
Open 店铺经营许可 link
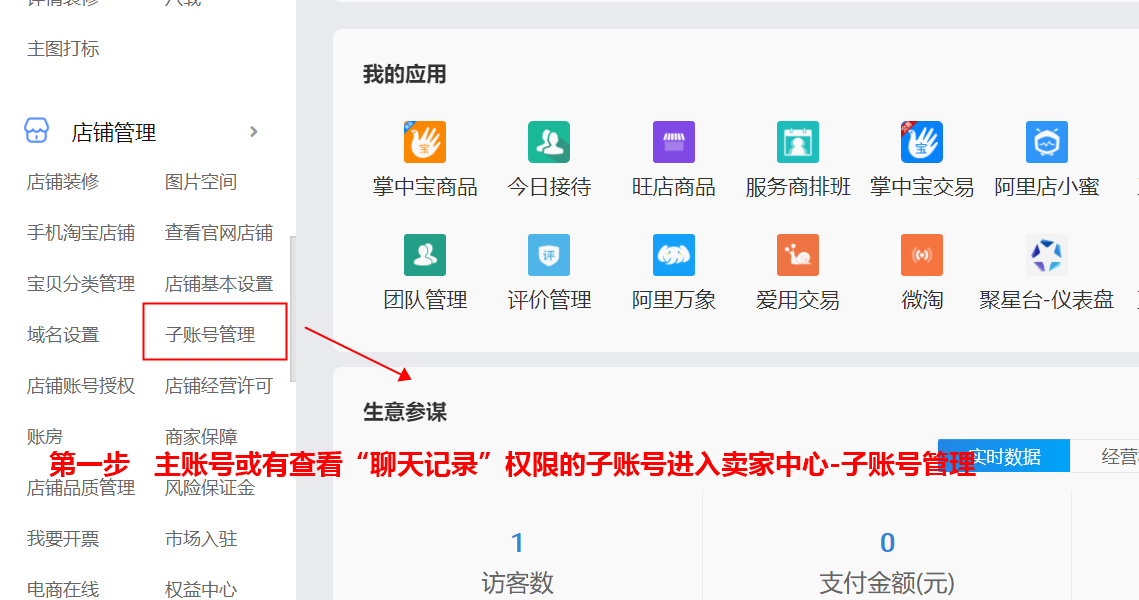[x=219, y=386]
